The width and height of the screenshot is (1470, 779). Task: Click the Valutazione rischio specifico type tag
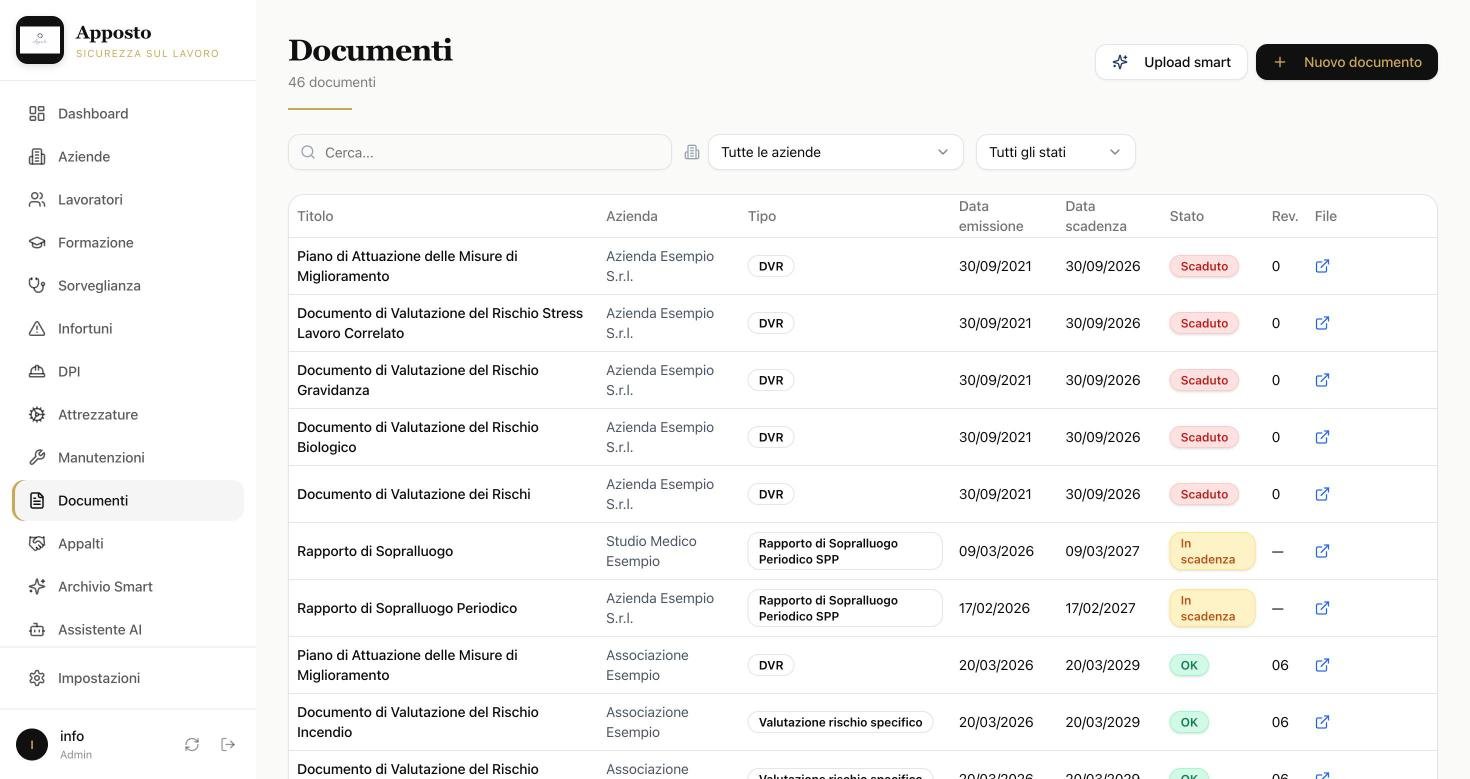840,722
